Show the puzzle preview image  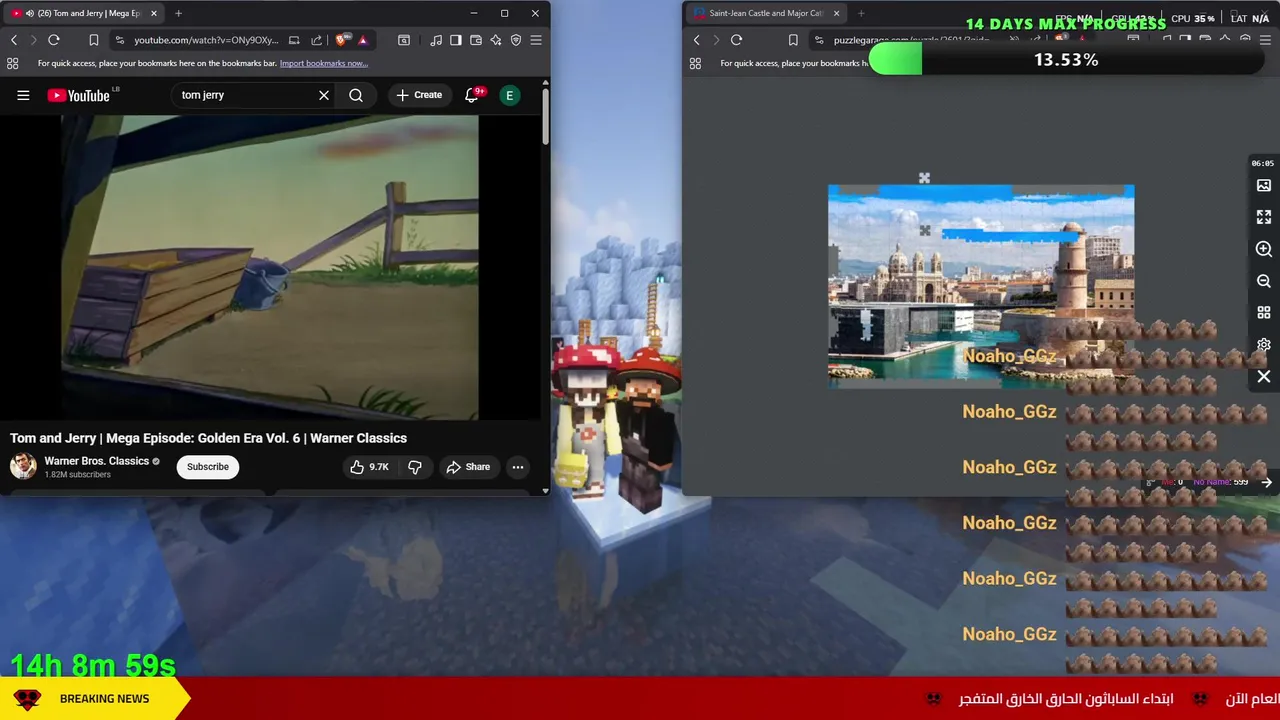point(1264,185)
